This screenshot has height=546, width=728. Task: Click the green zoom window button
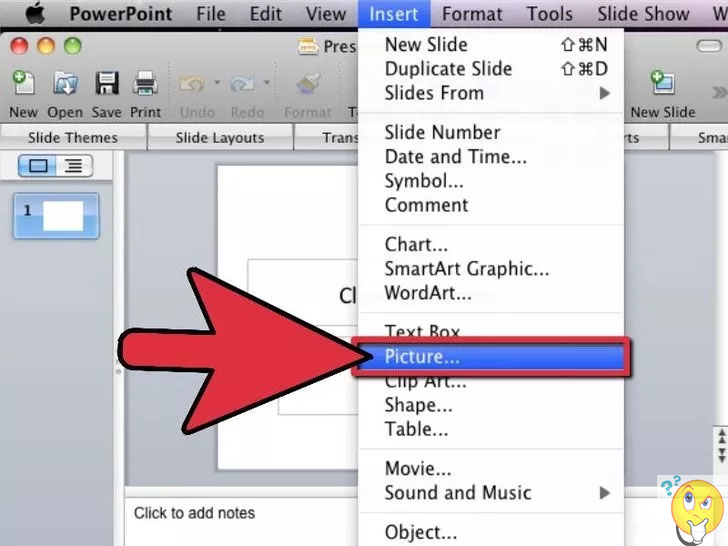pyautogui.click(x=73, y=46)
